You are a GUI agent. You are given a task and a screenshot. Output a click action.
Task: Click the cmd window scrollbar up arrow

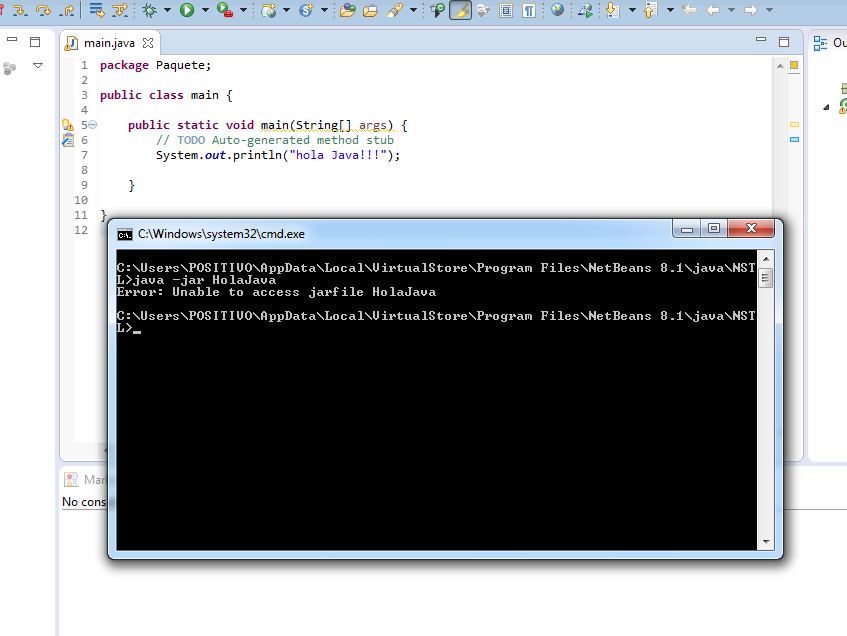(x=766, y=259)
